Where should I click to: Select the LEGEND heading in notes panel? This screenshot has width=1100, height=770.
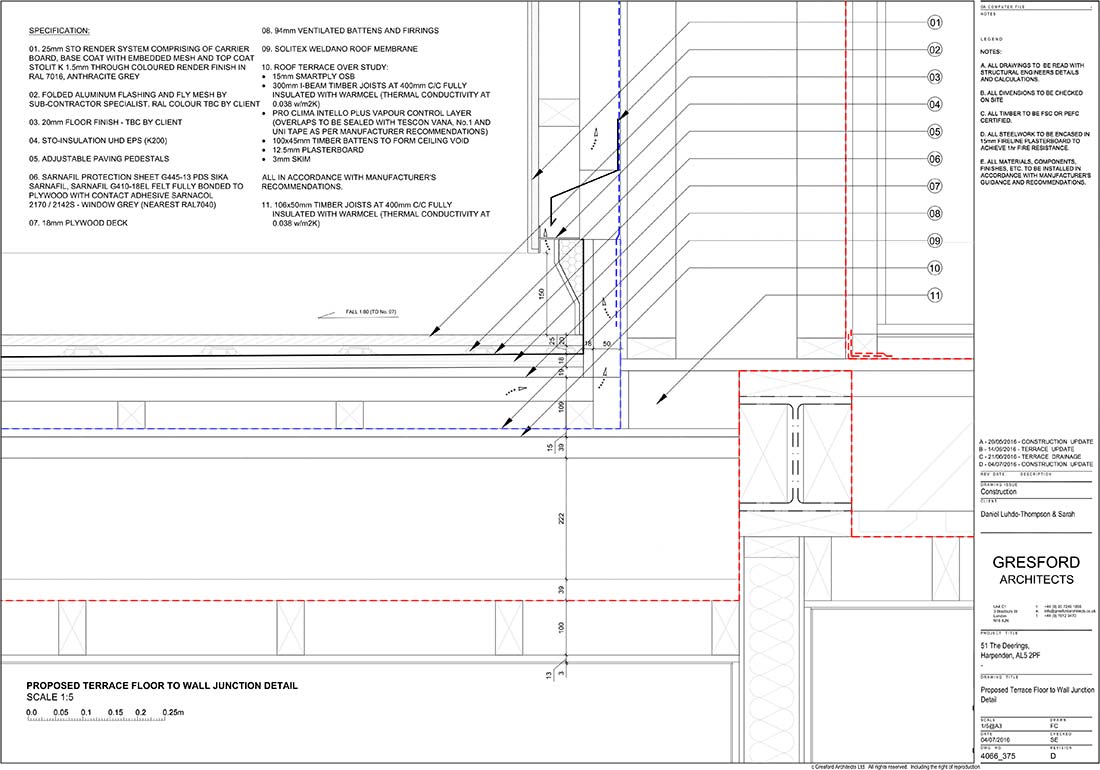coord(994,38)
